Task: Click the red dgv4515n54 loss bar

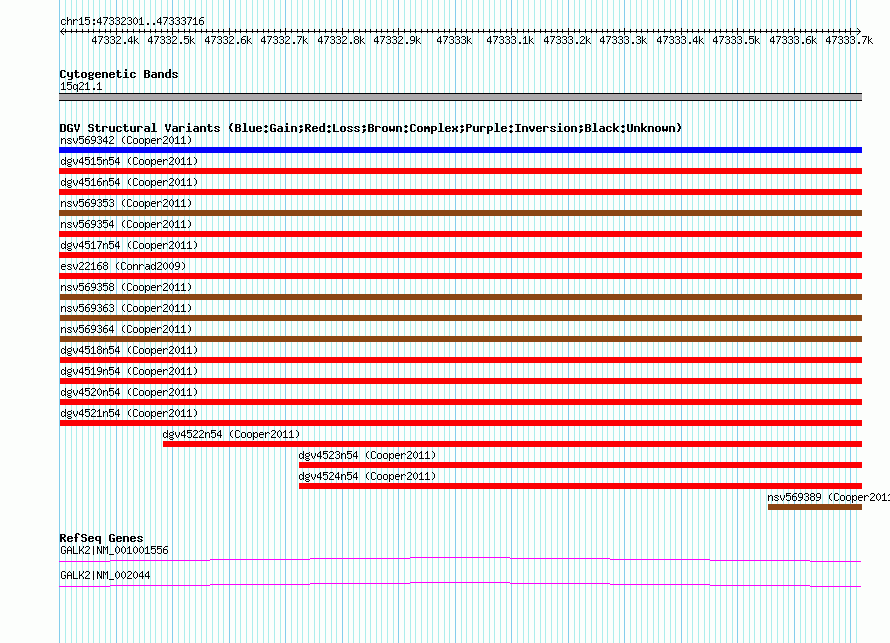Action: pyautogui.click(x=460, y=171)
